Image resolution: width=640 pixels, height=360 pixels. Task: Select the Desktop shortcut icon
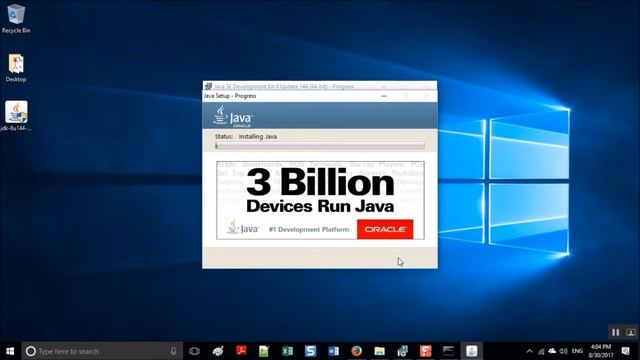click(16, 68)
